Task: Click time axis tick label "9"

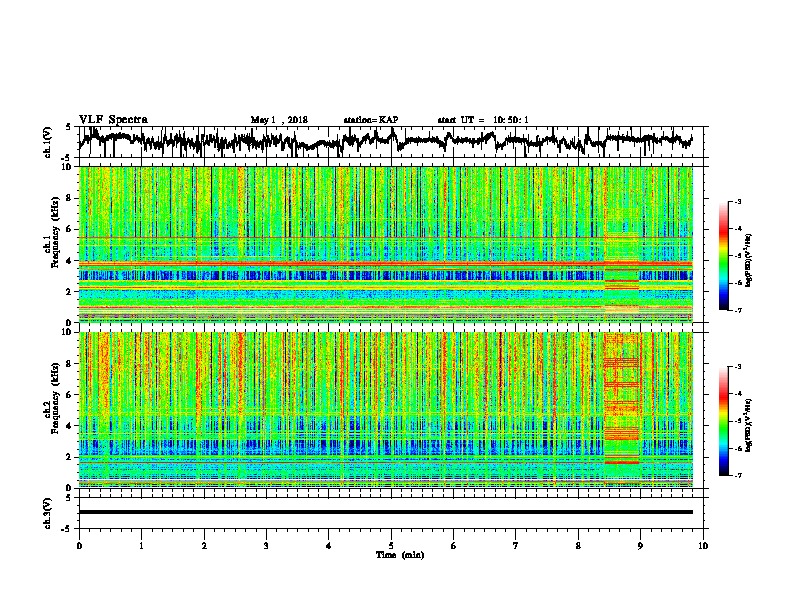Action: [x=640, y=546]
